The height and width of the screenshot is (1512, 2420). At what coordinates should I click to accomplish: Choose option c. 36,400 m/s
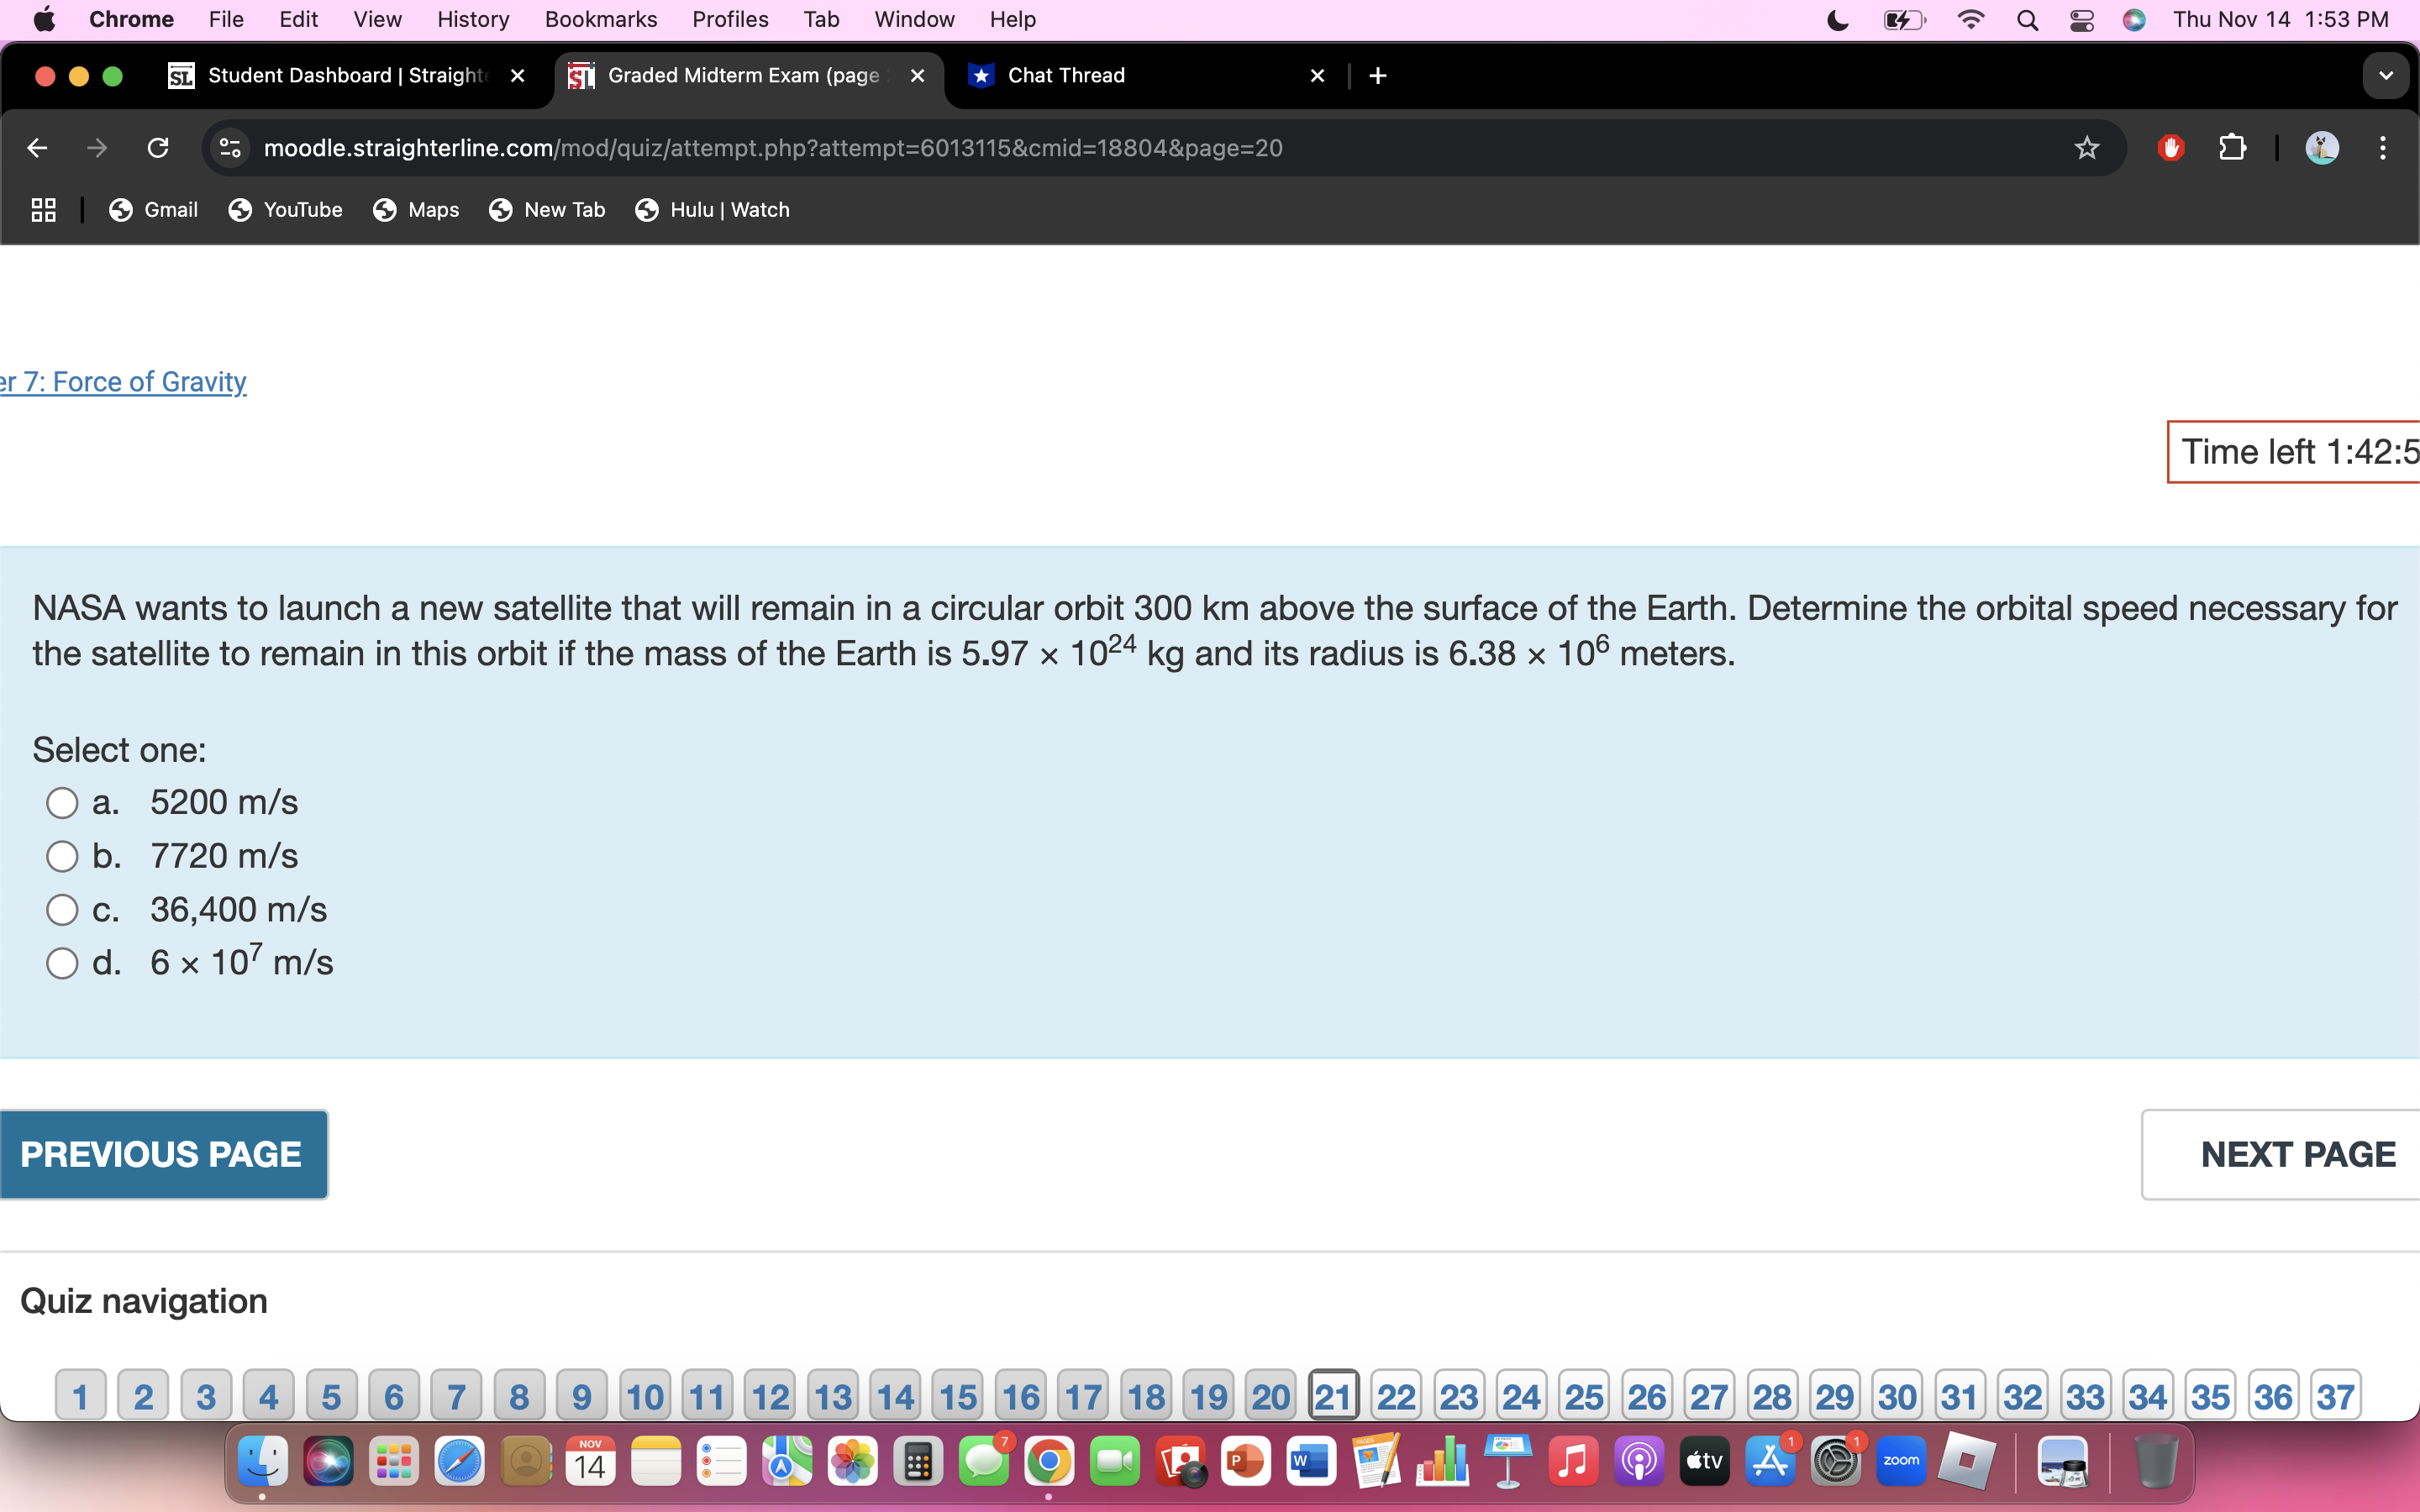[62, 909]
